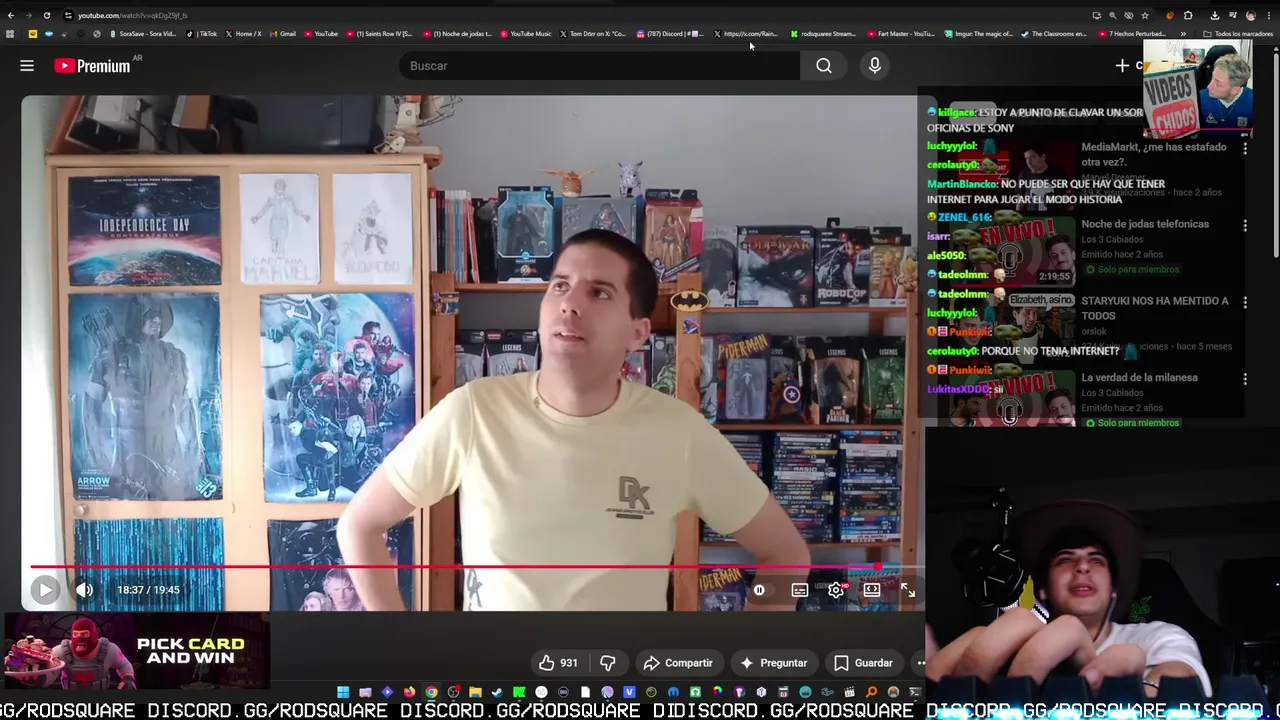1280x720 pixels.
Task: Open the Windows Start button in taskbar
Action: tap(343, 692)
